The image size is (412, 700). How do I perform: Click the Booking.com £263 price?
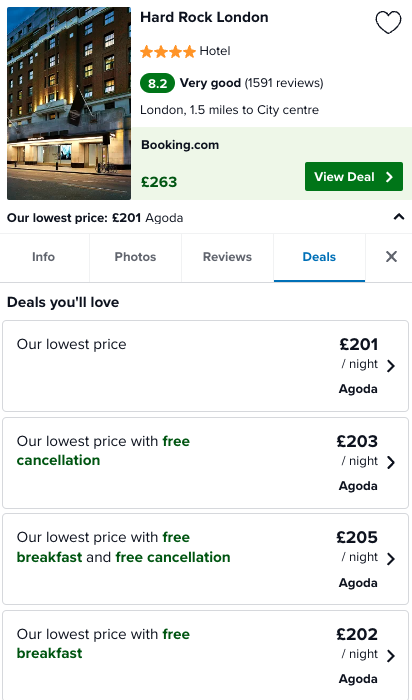(x=159, y=182)
